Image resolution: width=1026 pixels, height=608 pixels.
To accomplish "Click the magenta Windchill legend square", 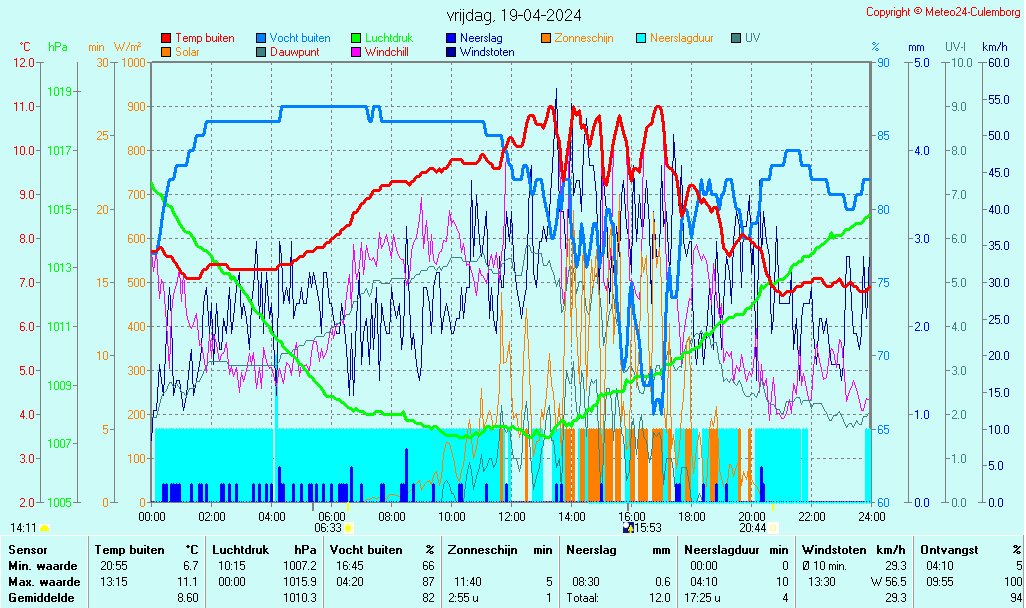I will coord(356,52).
